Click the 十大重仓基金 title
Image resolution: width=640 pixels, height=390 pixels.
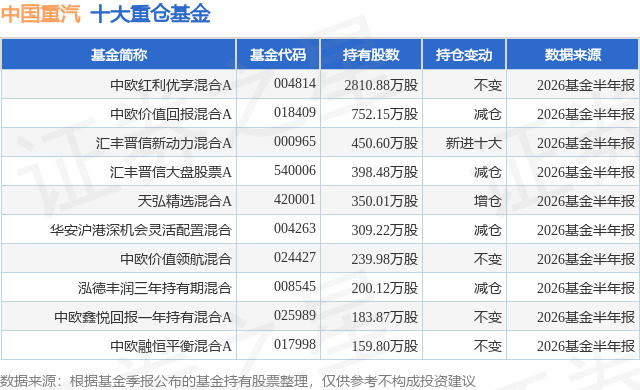pos(151,14)
